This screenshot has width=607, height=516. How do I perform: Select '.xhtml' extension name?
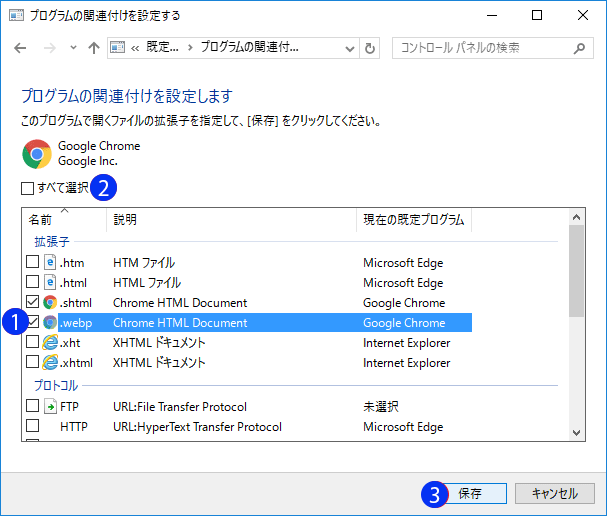[77, 363]
